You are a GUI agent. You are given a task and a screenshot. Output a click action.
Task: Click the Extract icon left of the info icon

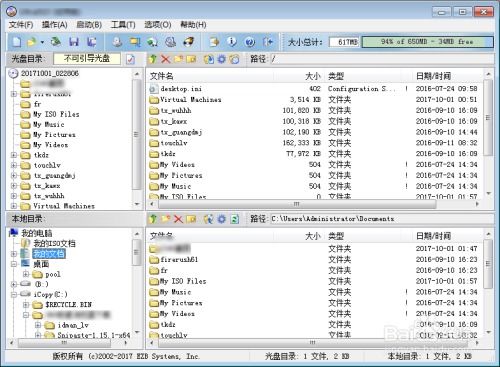[x=214, y=42]
